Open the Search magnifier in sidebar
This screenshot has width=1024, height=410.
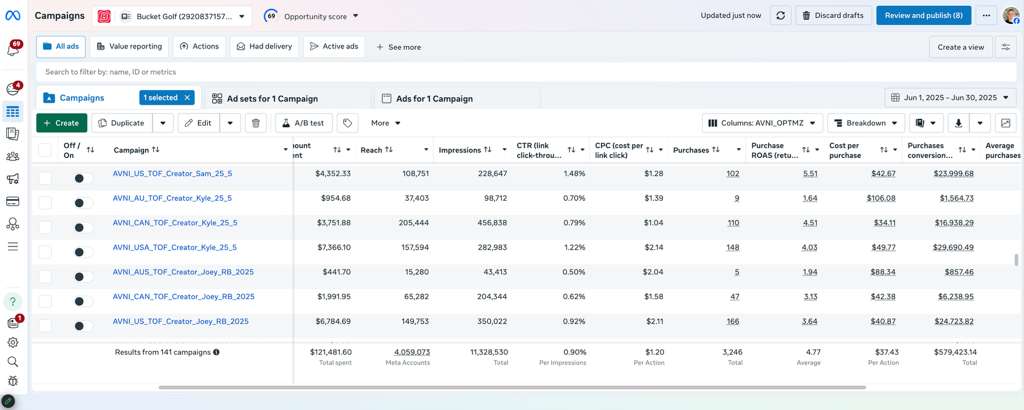pyautogui.click(x=12, y=362)
